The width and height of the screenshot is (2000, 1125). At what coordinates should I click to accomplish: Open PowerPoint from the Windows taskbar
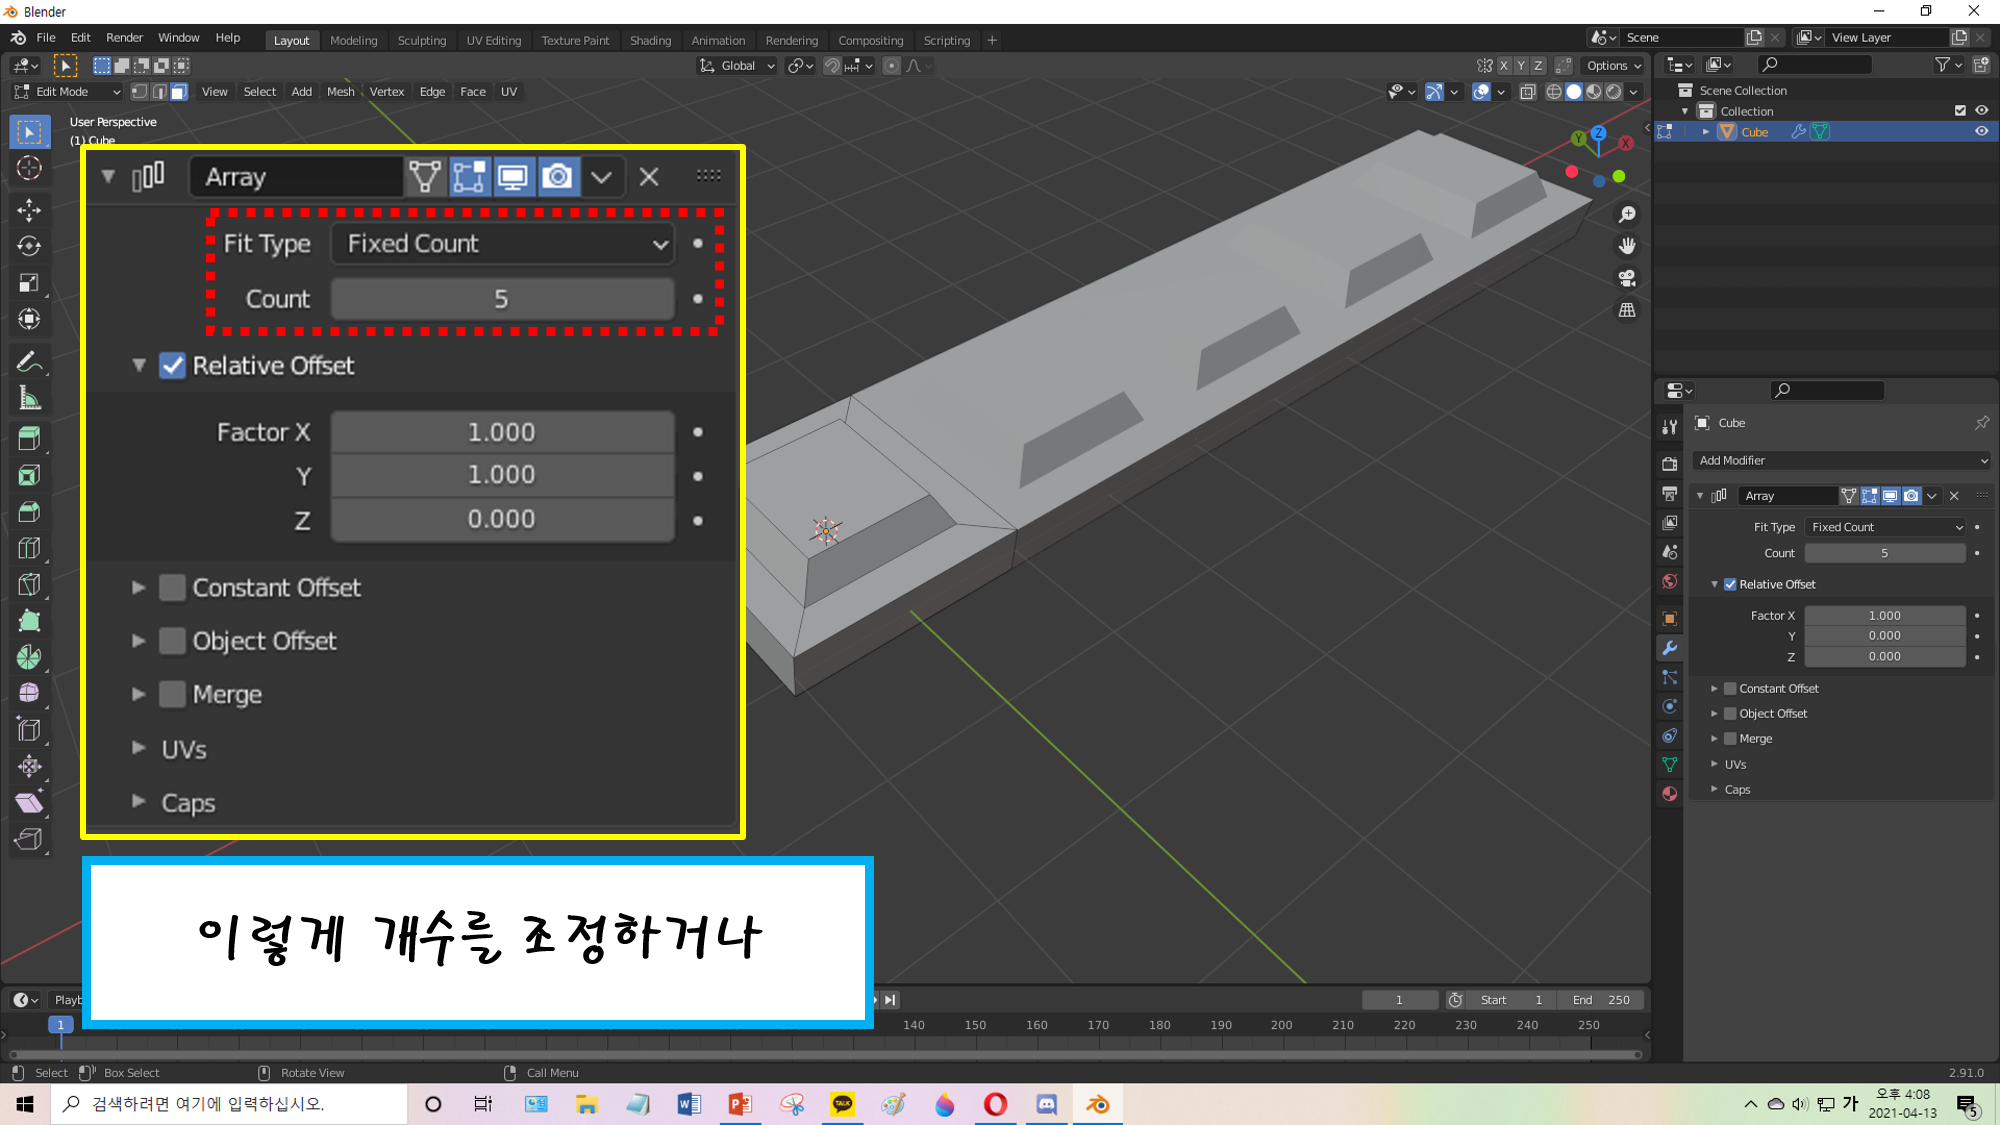(740, 1104)
